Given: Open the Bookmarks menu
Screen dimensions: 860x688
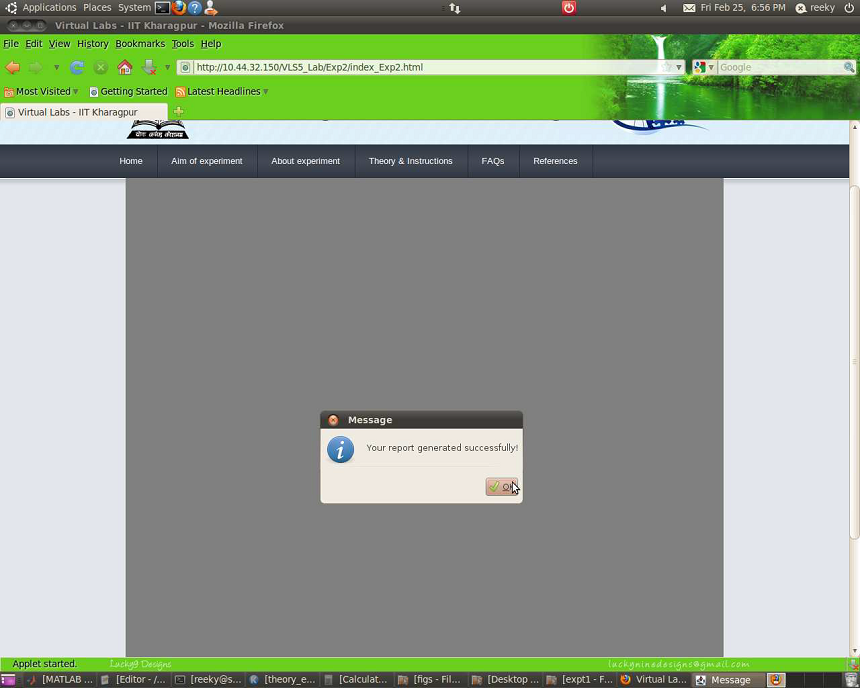Looking at the screenshot, I should (x=140, y=44).
